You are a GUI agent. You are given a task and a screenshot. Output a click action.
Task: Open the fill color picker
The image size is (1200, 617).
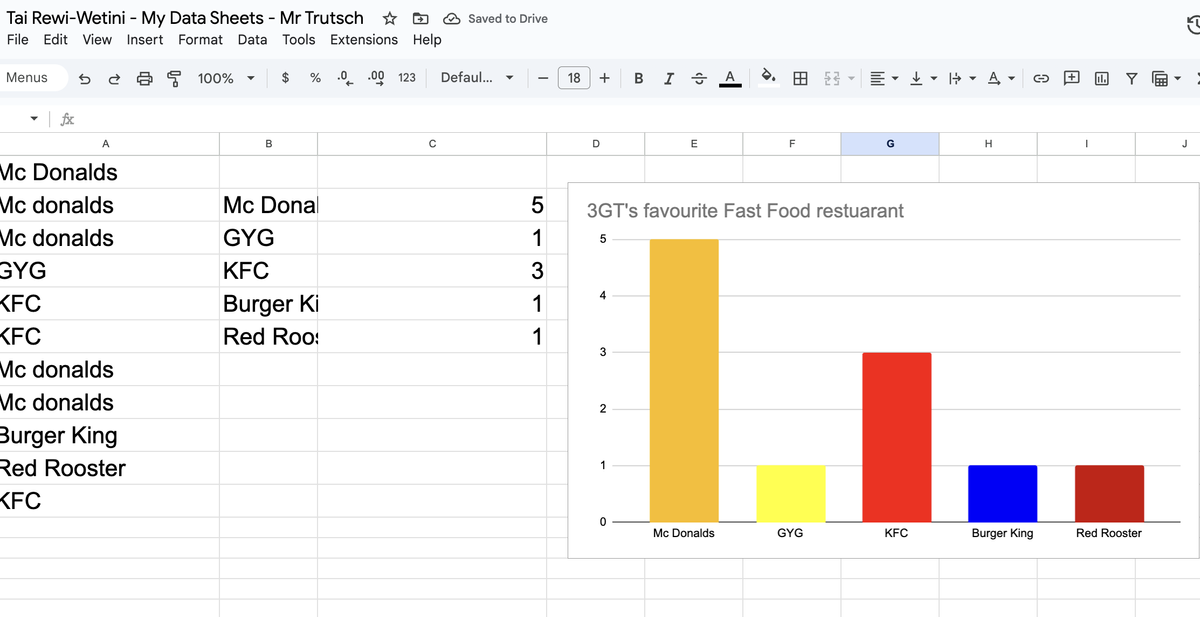pyautogui.click(x=768, y=78)
